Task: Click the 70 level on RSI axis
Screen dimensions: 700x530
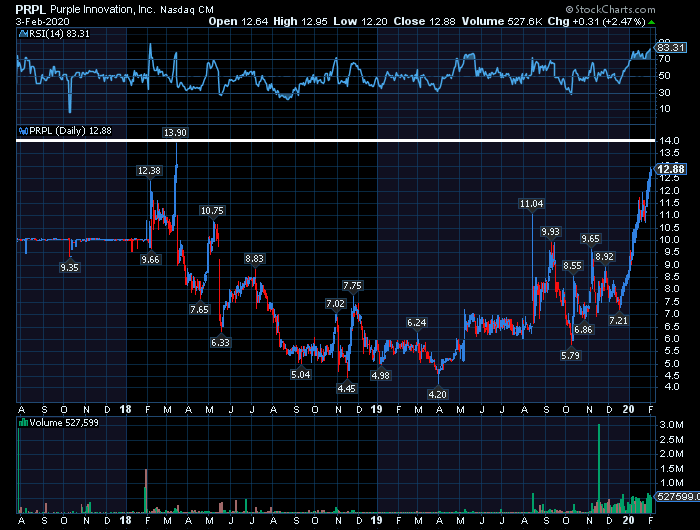Action: [665, 58]
